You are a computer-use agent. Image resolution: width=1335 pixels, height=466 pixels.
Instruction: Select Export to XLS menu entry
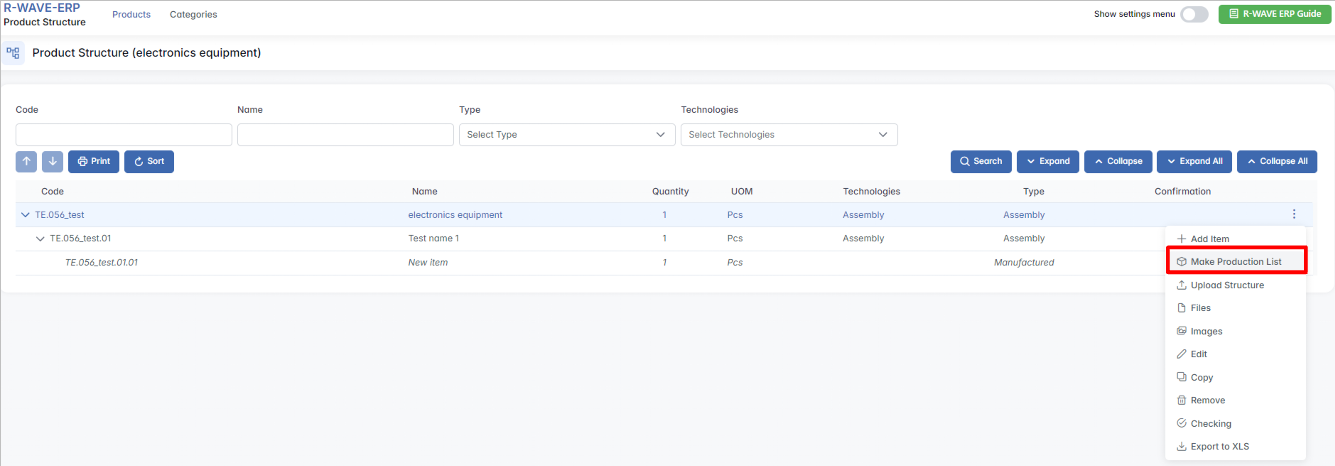click(1219, 447)
